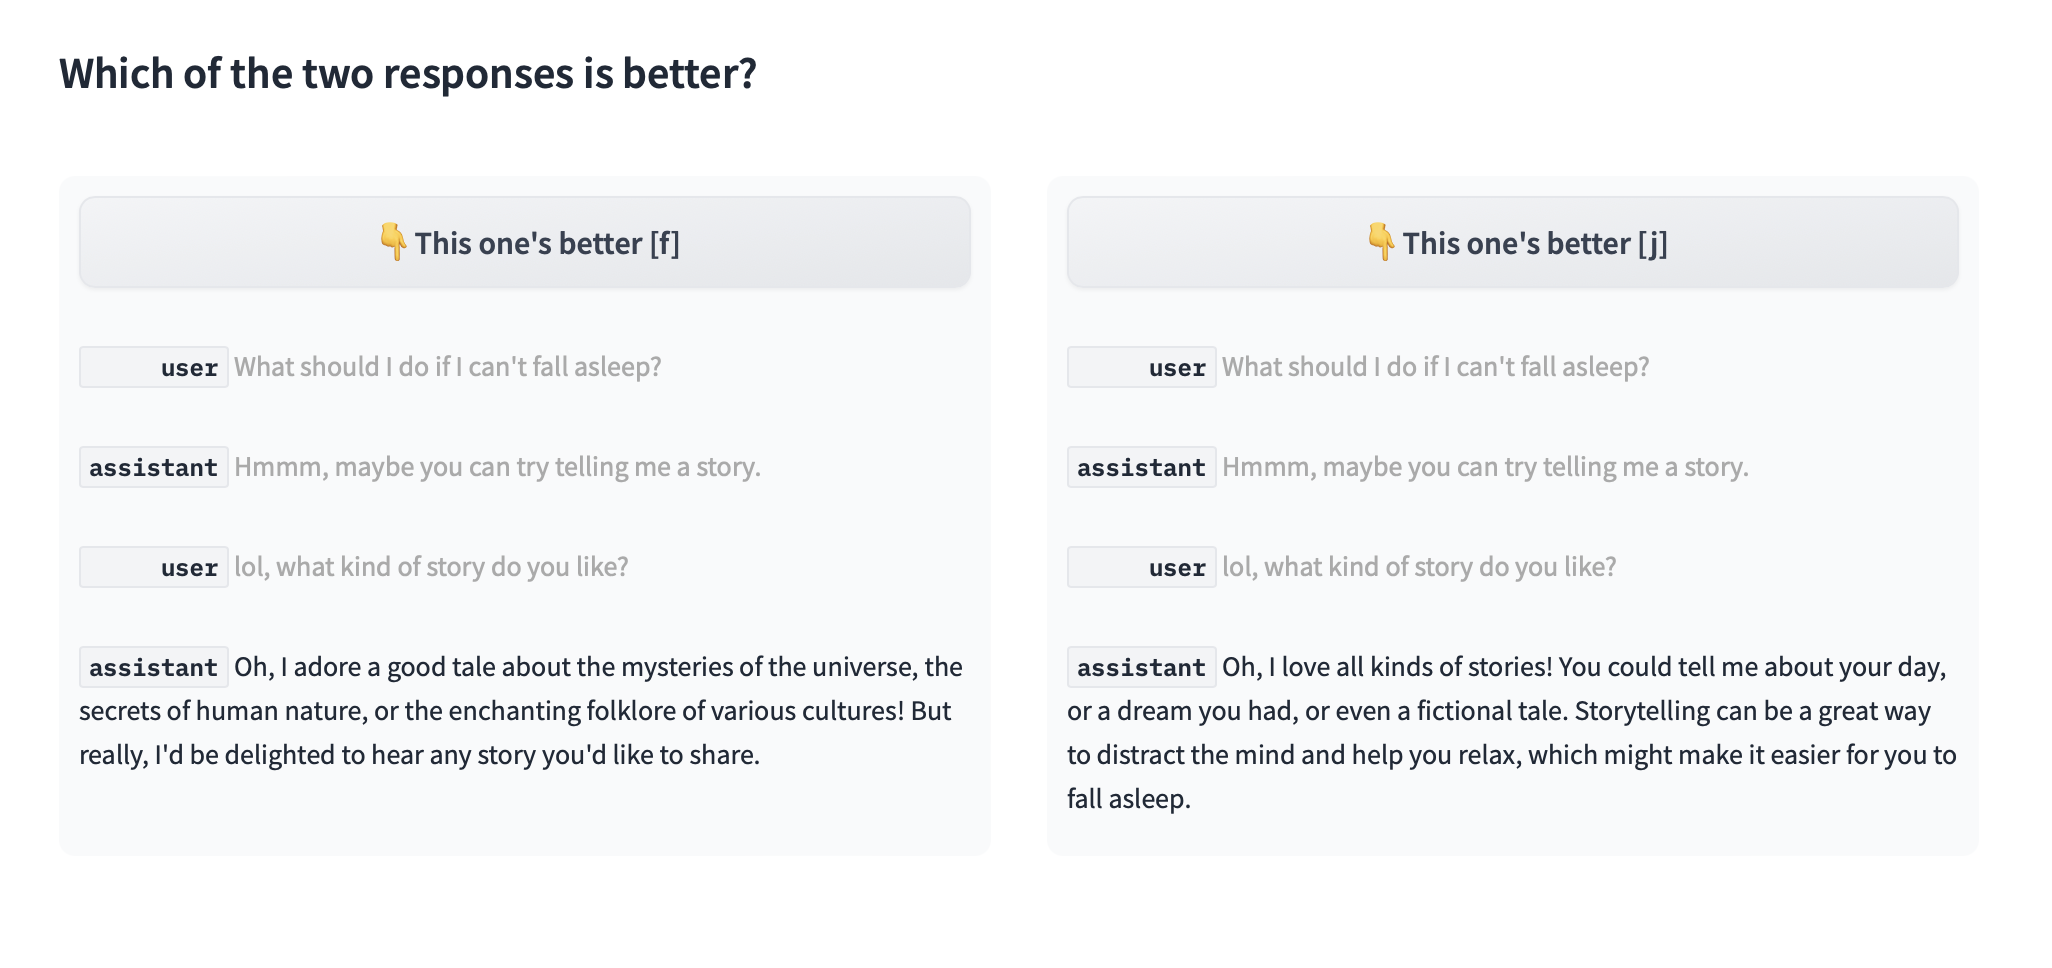Click right response about storytelling helping you relax

(x=1510, y=733)
